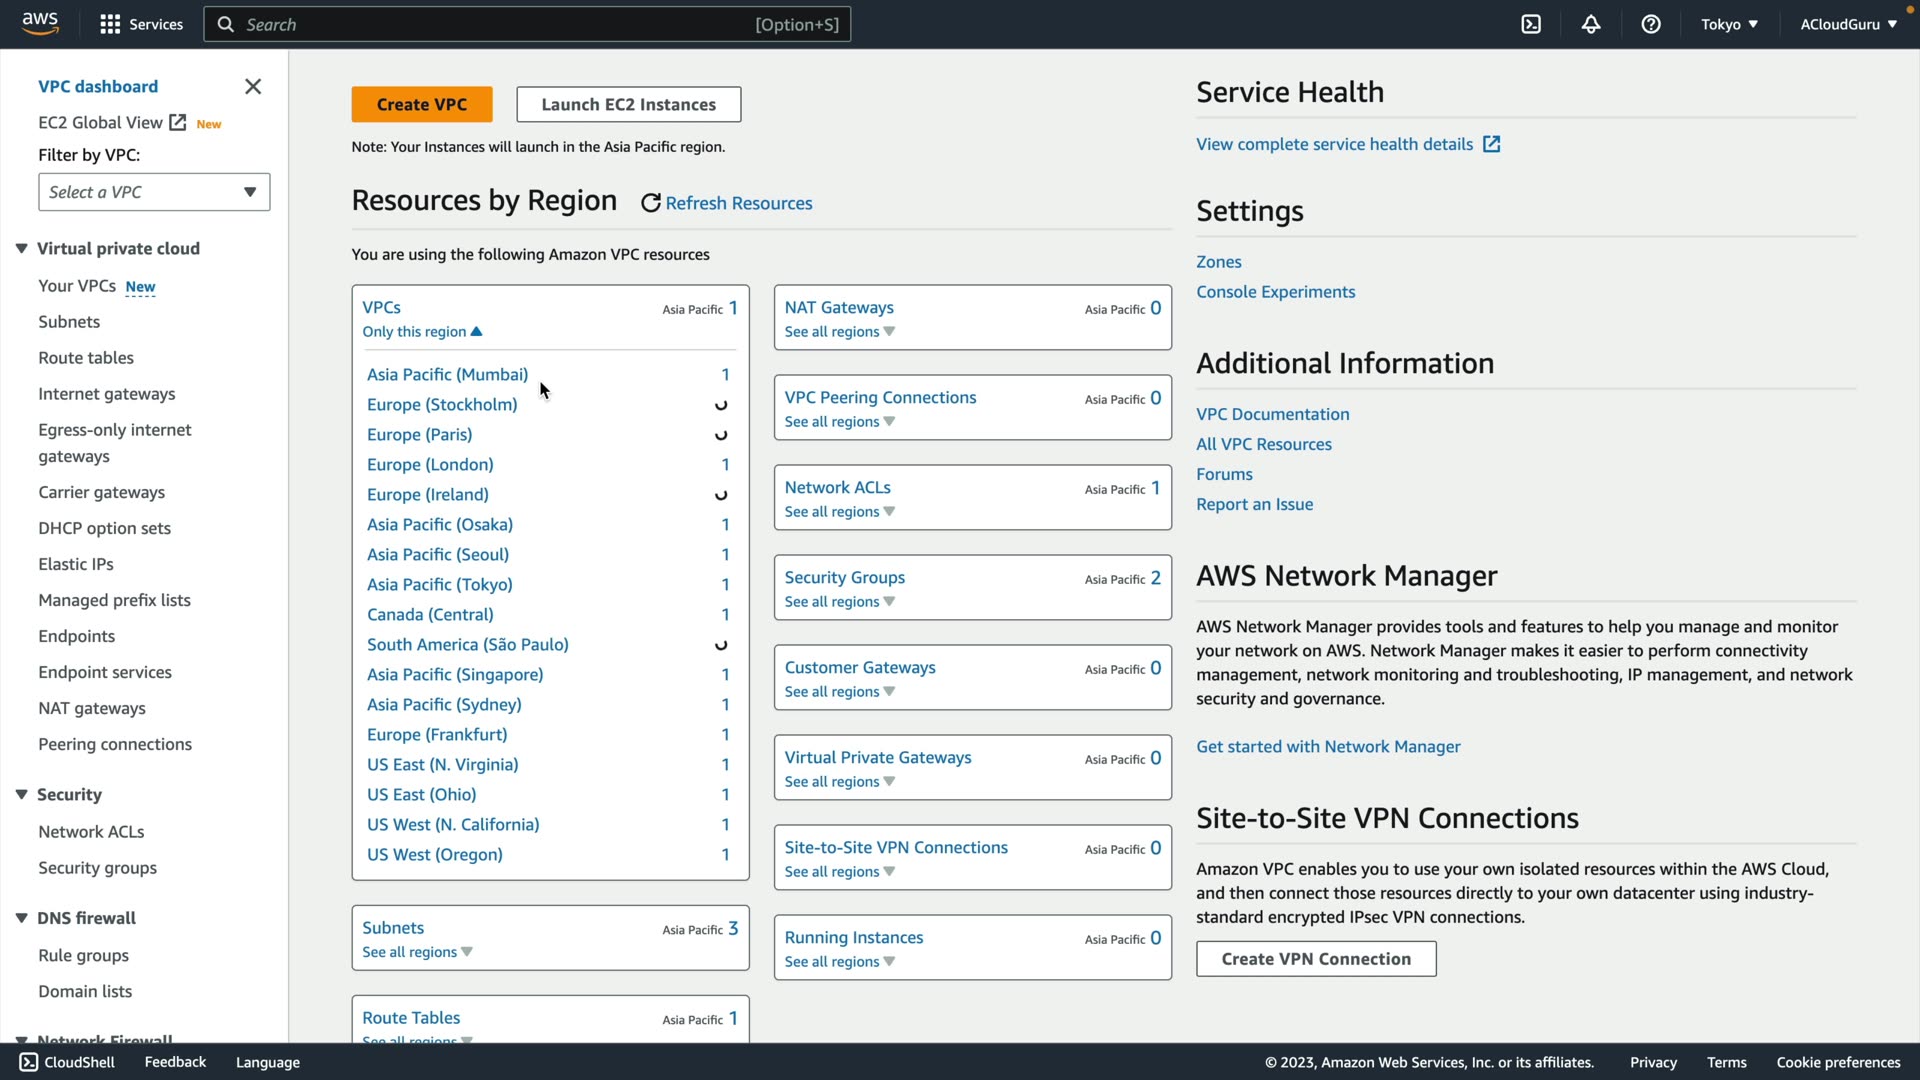Open CloudShell from the footer bar
This screenshot has height=1080, width=1920.
click(67, 1062)
